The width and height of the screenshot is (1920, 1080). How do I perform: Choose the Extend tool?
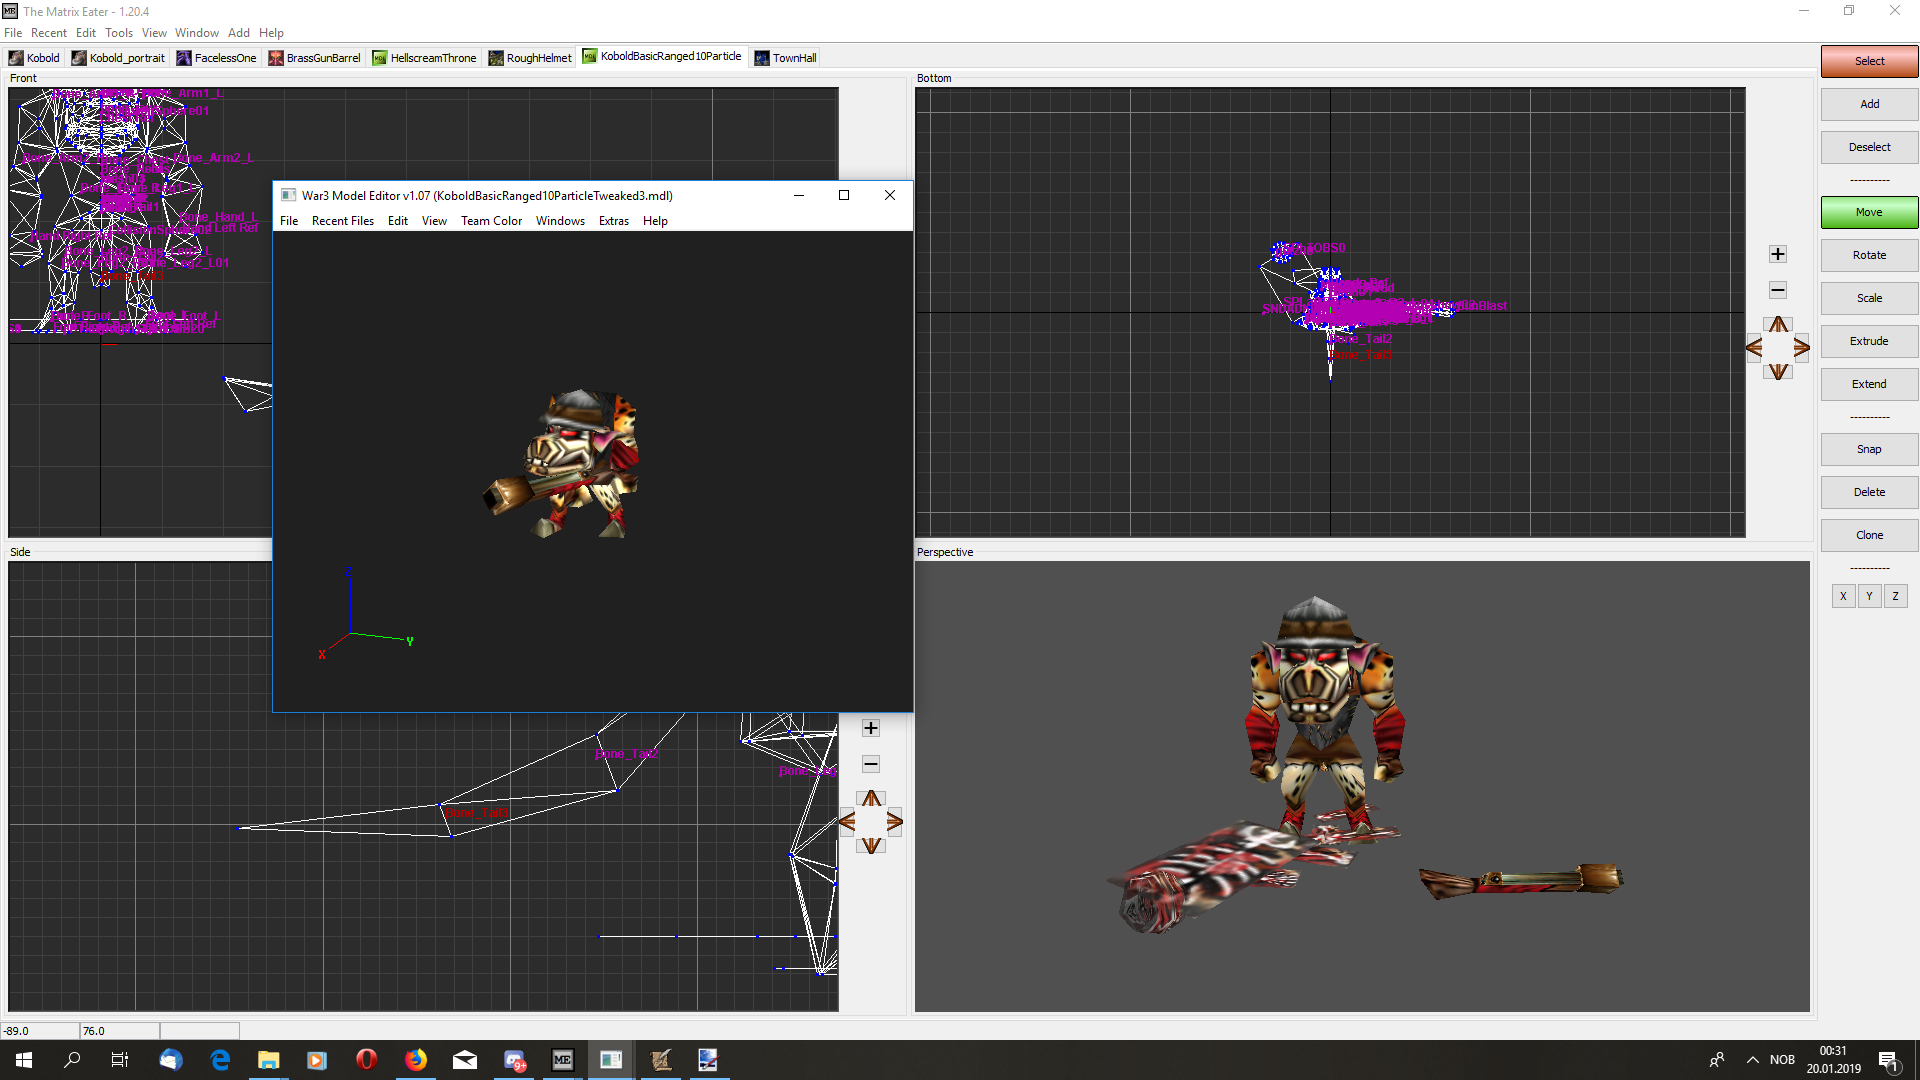tap(1869, 384)
